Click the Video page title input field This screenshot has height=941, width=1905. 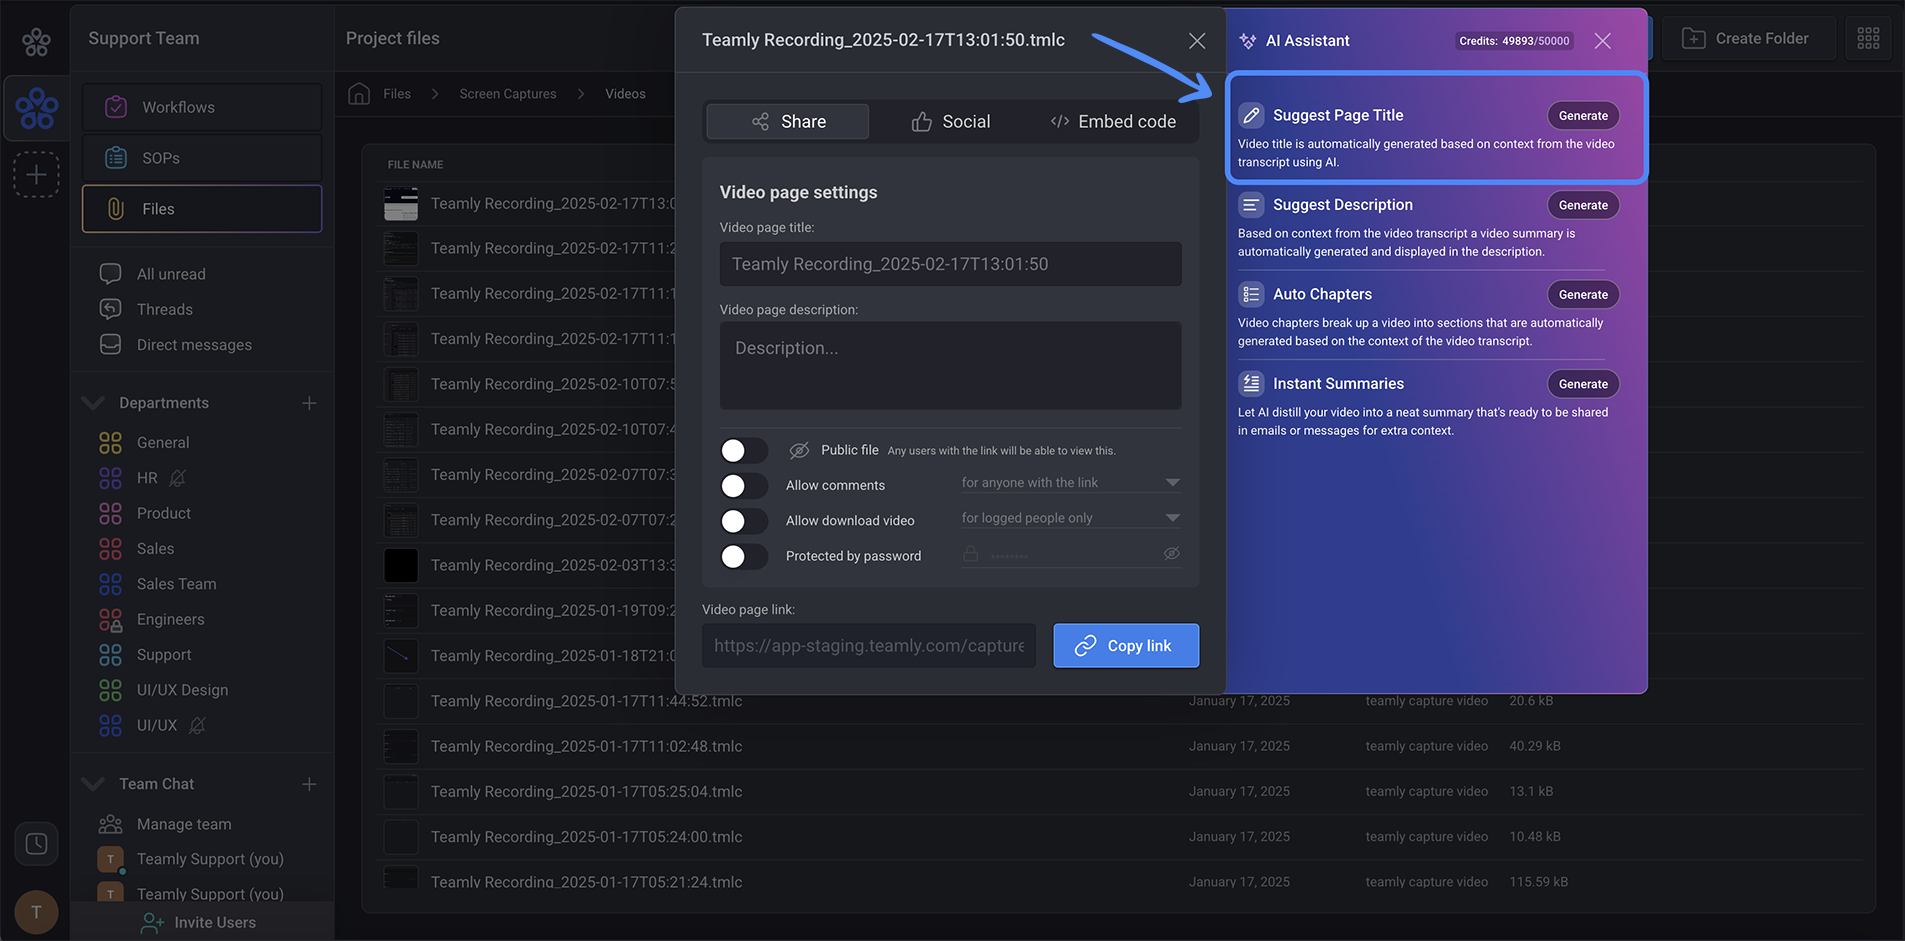pyautogui.click(x=951, y=264)
